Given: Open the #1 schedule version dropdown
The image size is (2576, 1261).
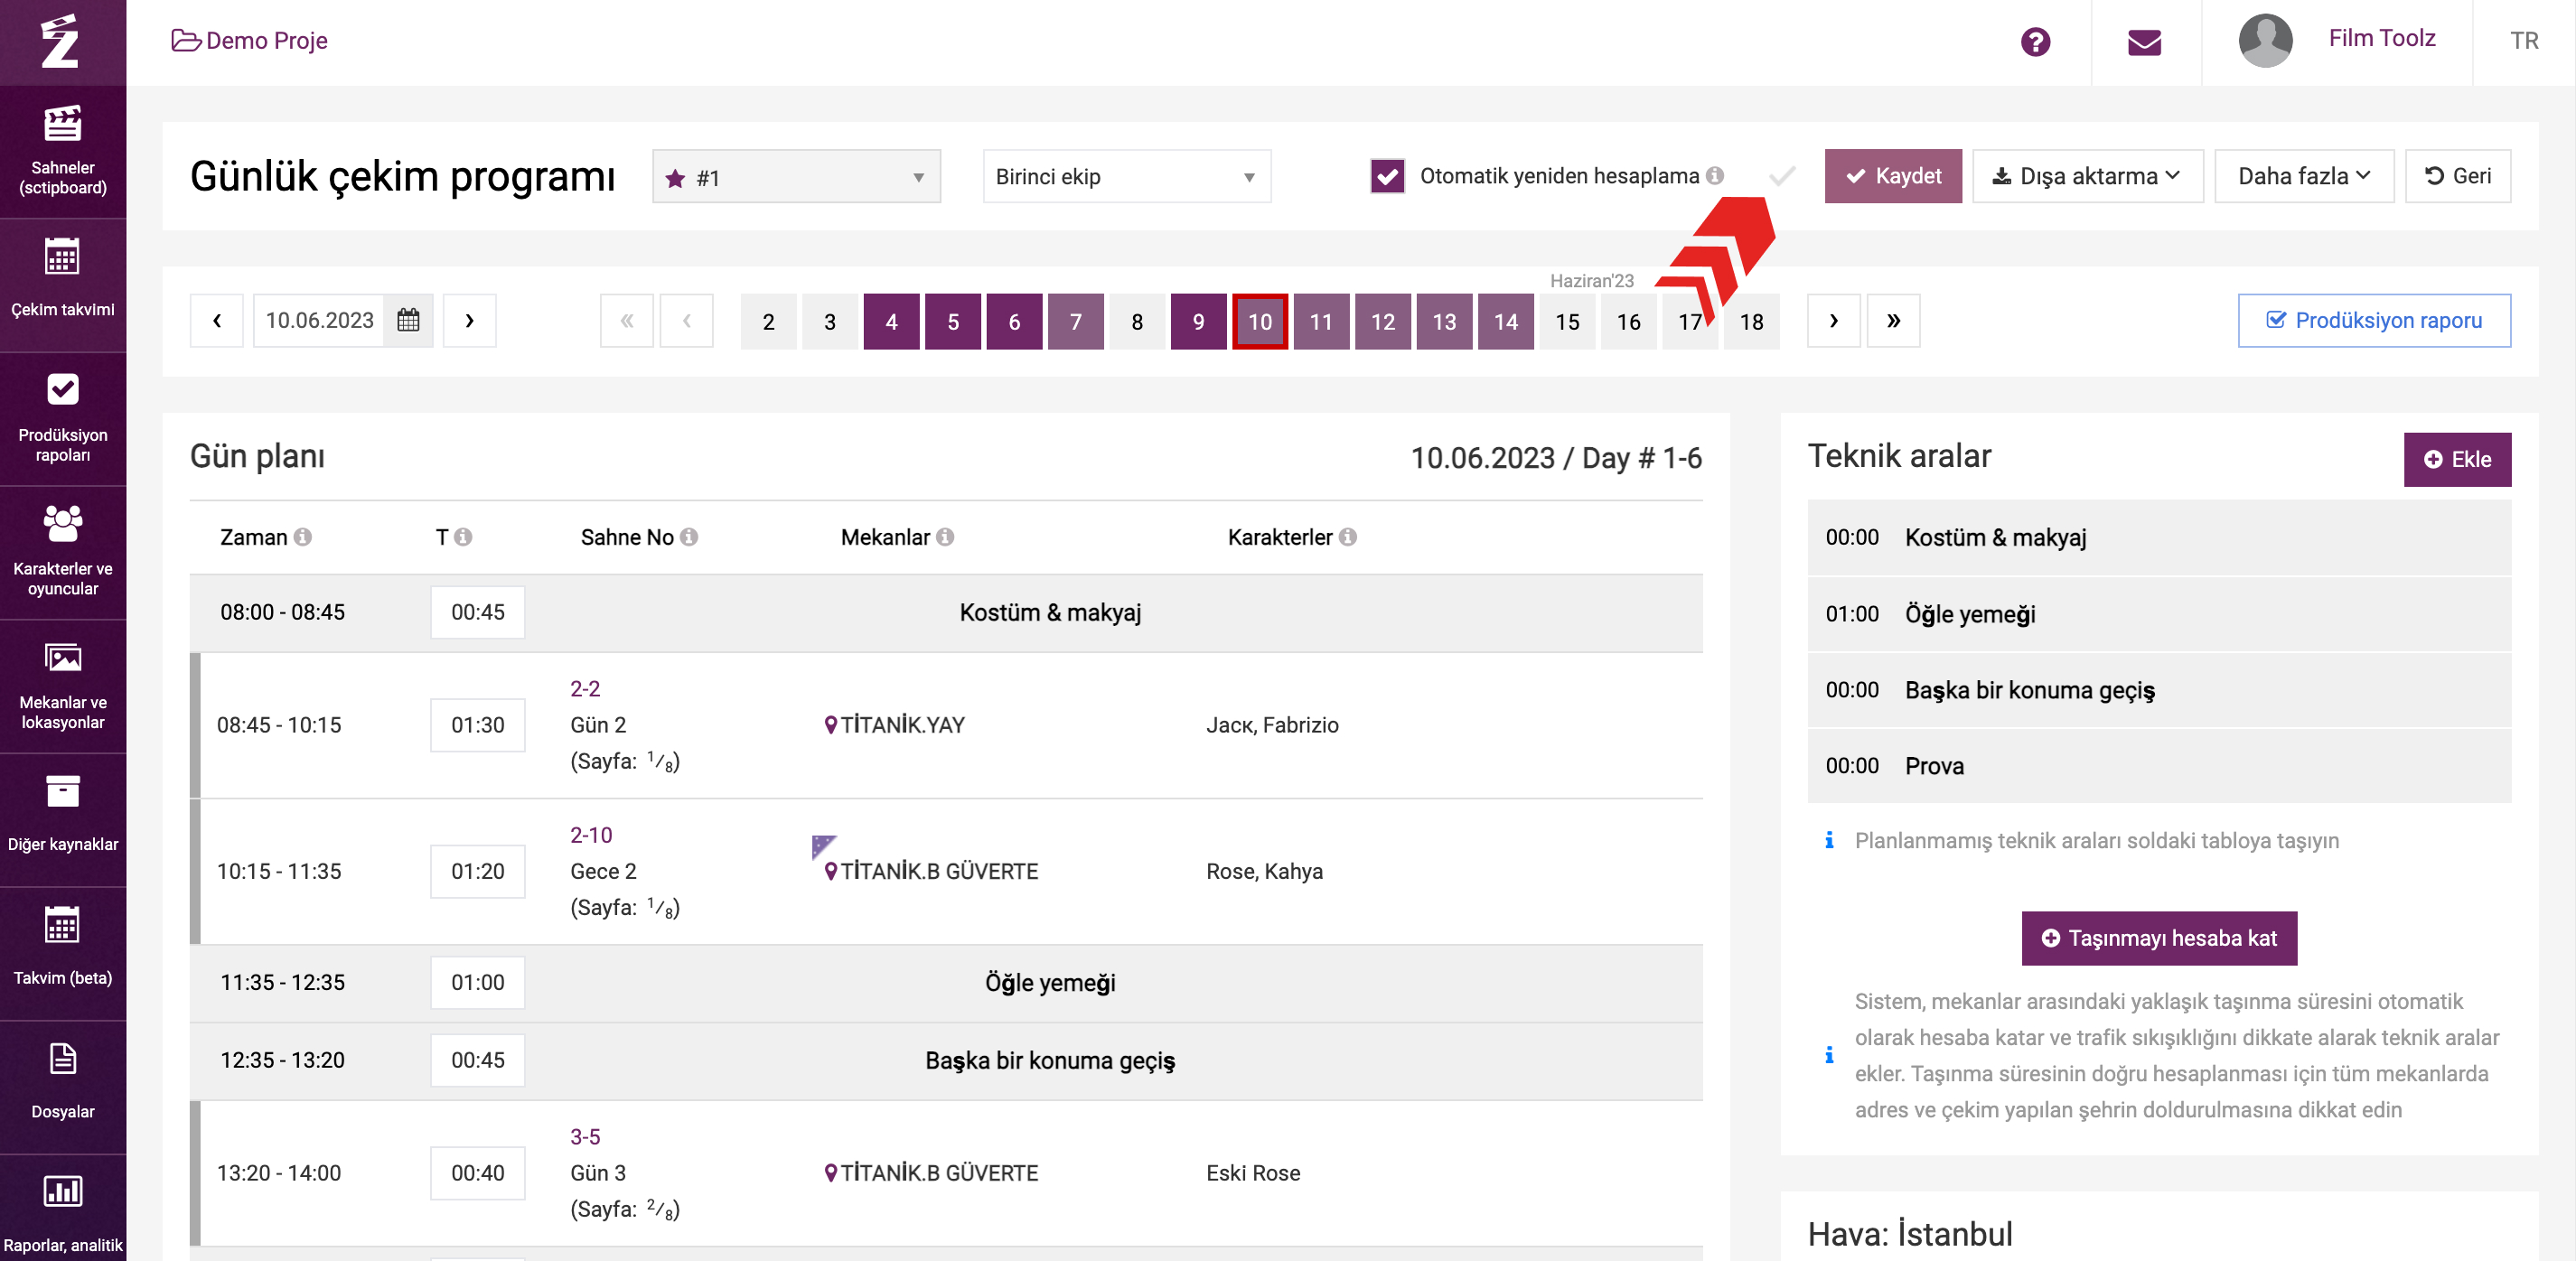Looking at the screenshot, I should pos(796,177).
